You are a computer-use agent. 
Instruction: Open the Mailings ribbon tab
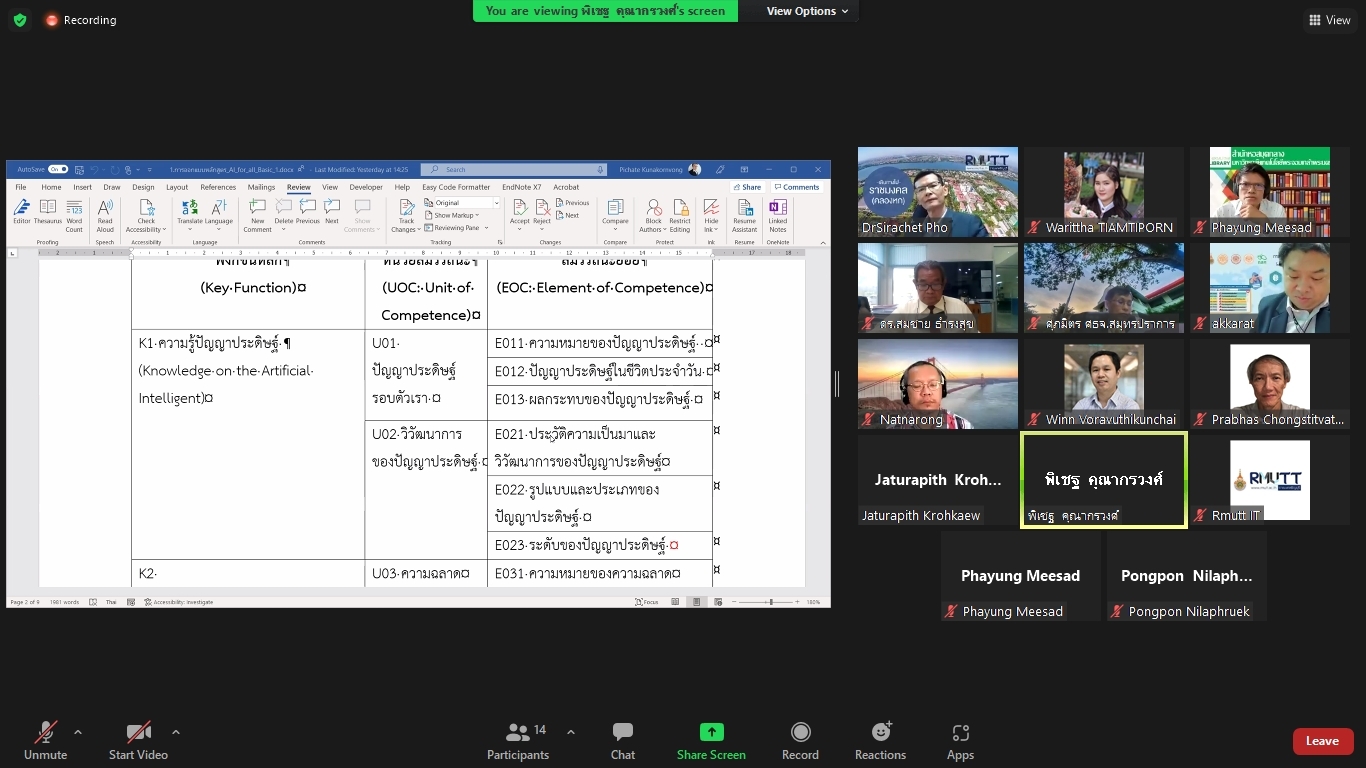261,187
